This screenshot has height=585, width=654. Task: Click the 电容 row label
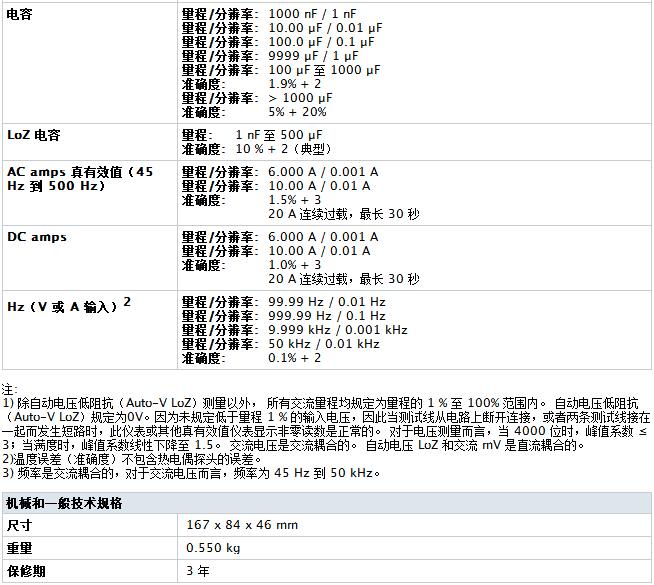(x=20, y=14)
